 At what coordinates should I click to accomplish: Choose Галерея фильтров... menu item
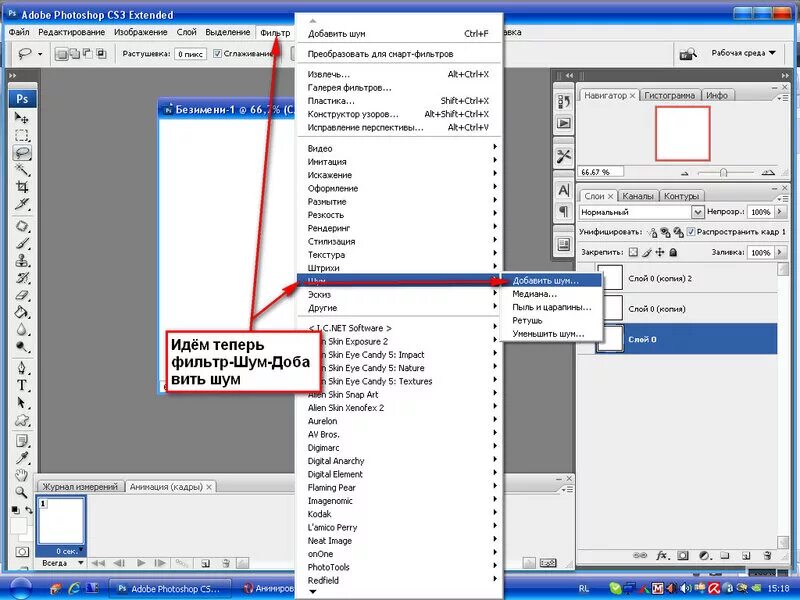(x=399, y=88)
